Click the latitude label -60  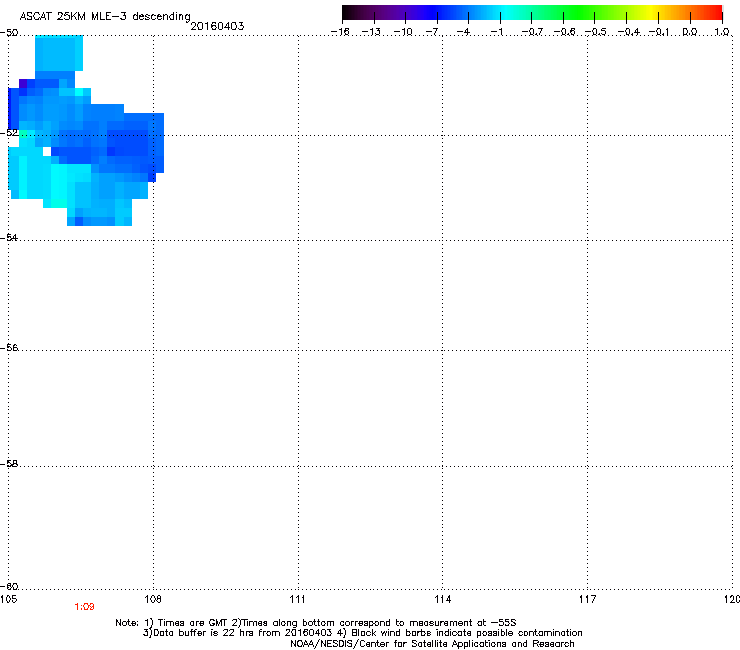click(9, 586)
